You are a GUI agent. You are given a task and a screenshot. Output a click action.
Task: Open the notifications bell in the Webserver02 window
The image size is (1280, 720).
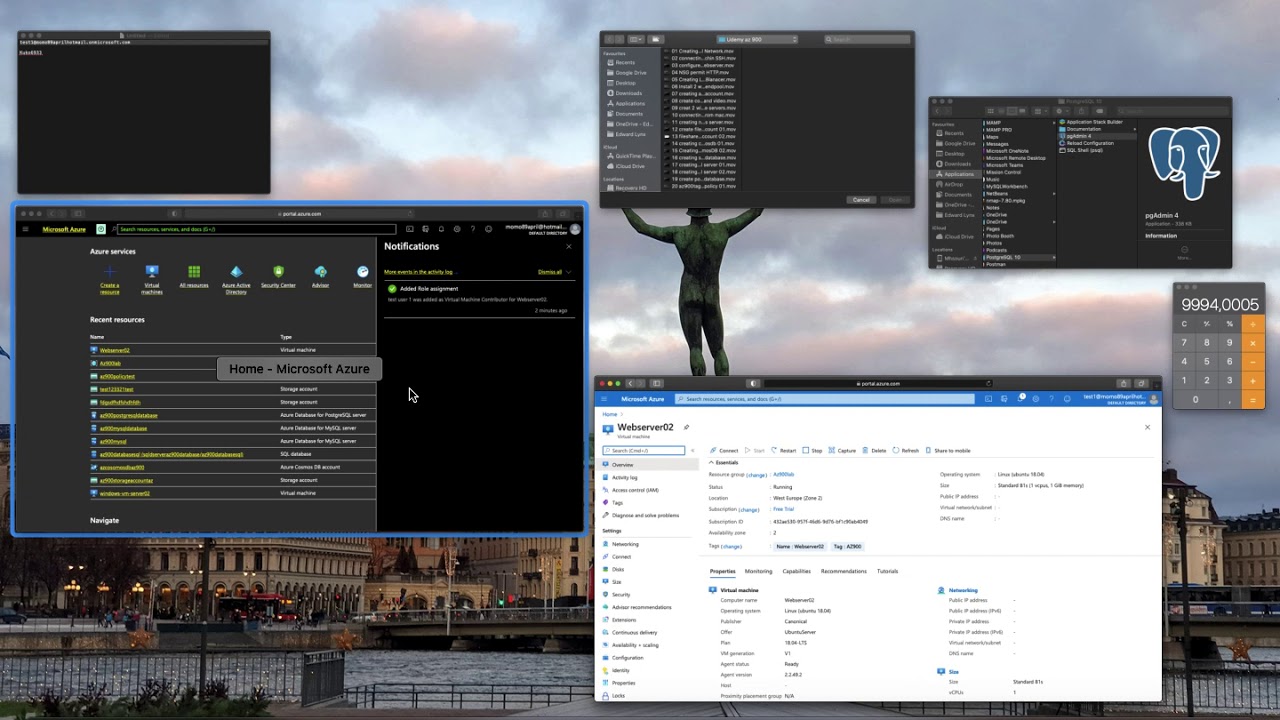pyautogui.click(x=1020, y=399)
